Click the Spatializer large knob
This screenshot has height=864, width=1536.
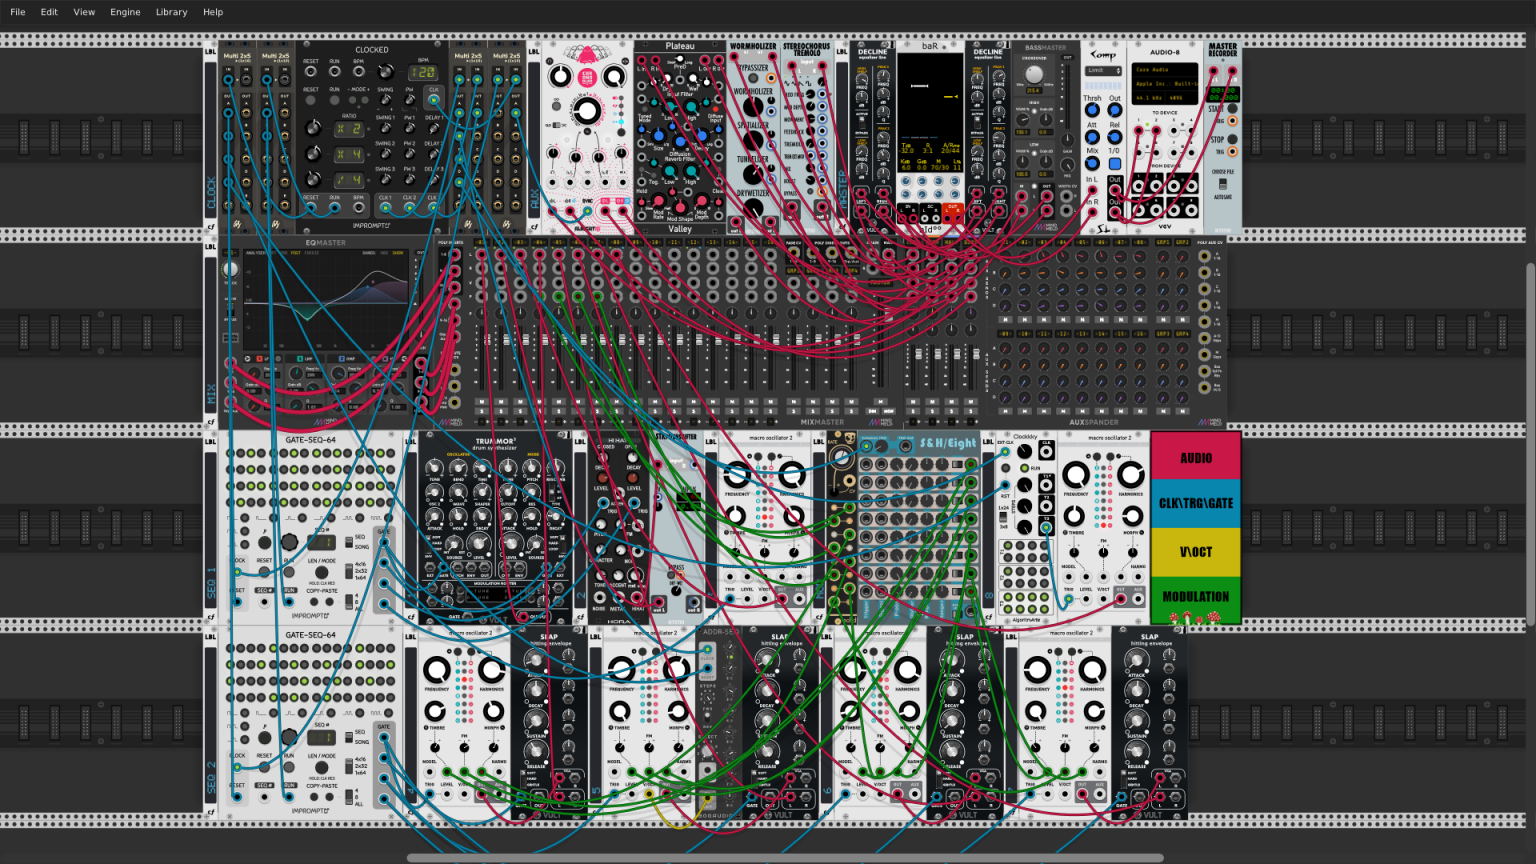[x=753, y=140]
